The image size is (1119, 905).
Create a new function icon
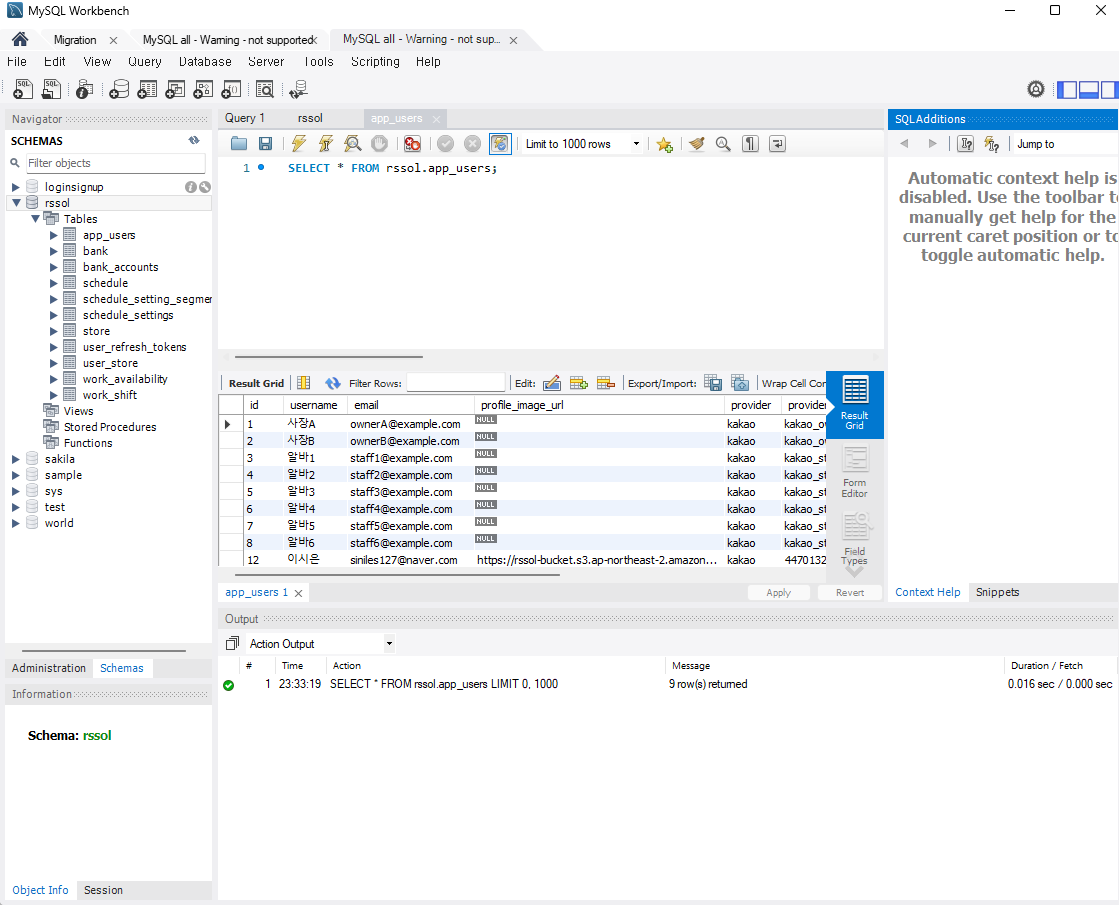[231, 89]
